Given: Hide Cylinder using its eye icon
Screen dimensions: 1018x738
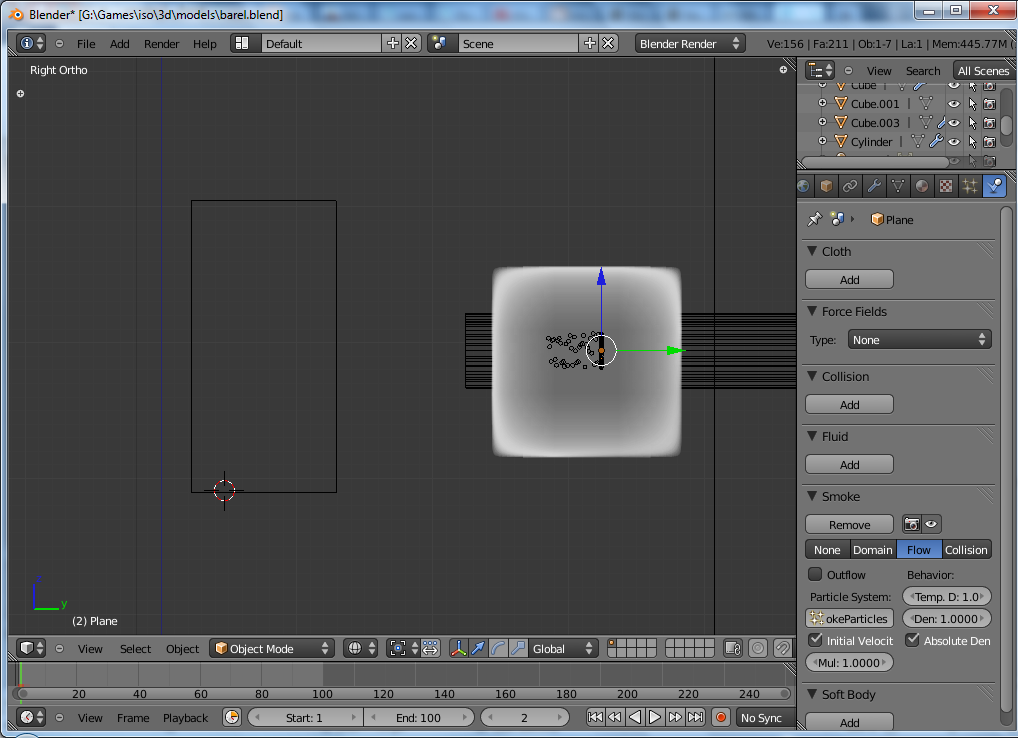Looking at the screenshot, I should tap(954, 141).
